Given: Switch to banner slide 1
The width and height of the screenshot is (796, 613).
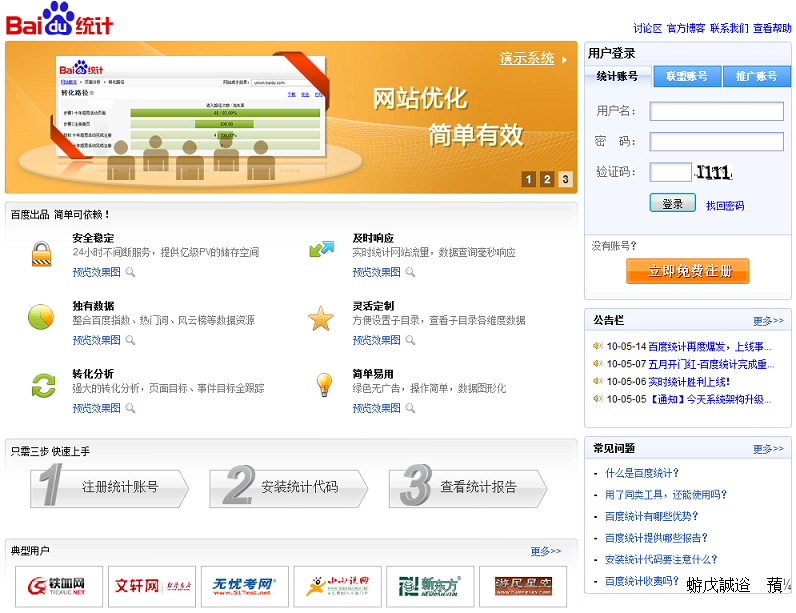Looking at the screenshot, I should pyautogui.click(x=528, y=179).
